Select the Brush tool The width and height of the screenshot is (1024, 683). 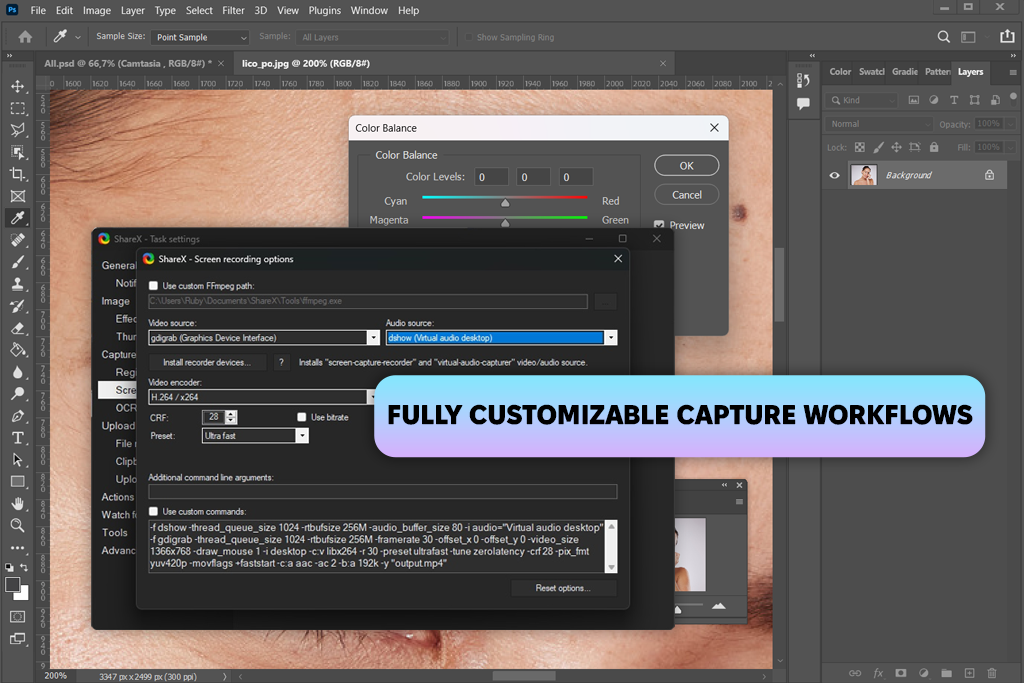pyautogui.click(x=18, y=262)
